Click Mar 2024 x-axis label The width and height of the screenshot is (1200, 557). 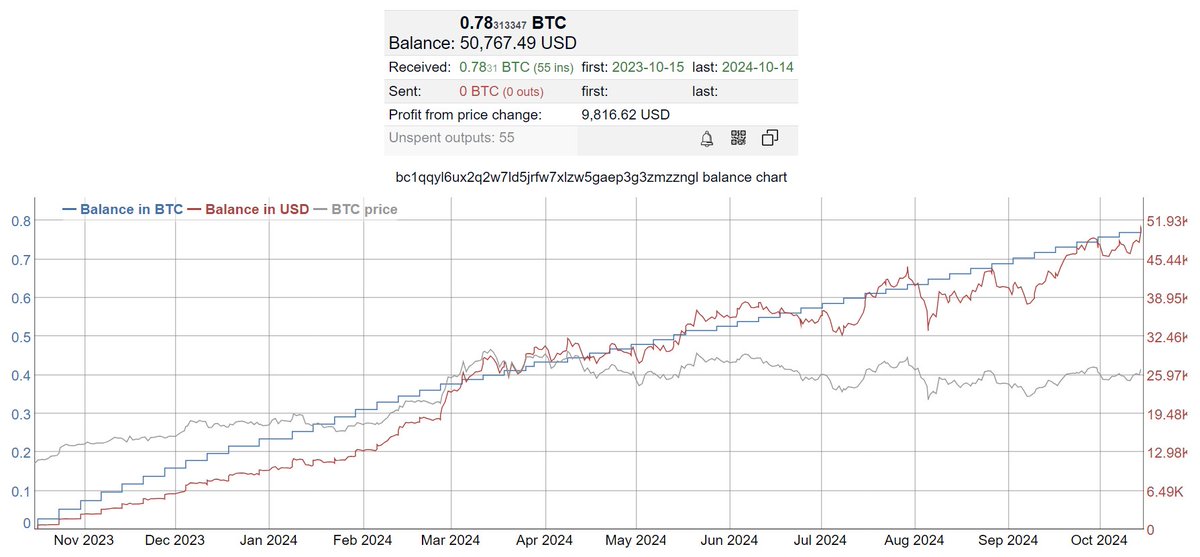[x=452, y=540]
